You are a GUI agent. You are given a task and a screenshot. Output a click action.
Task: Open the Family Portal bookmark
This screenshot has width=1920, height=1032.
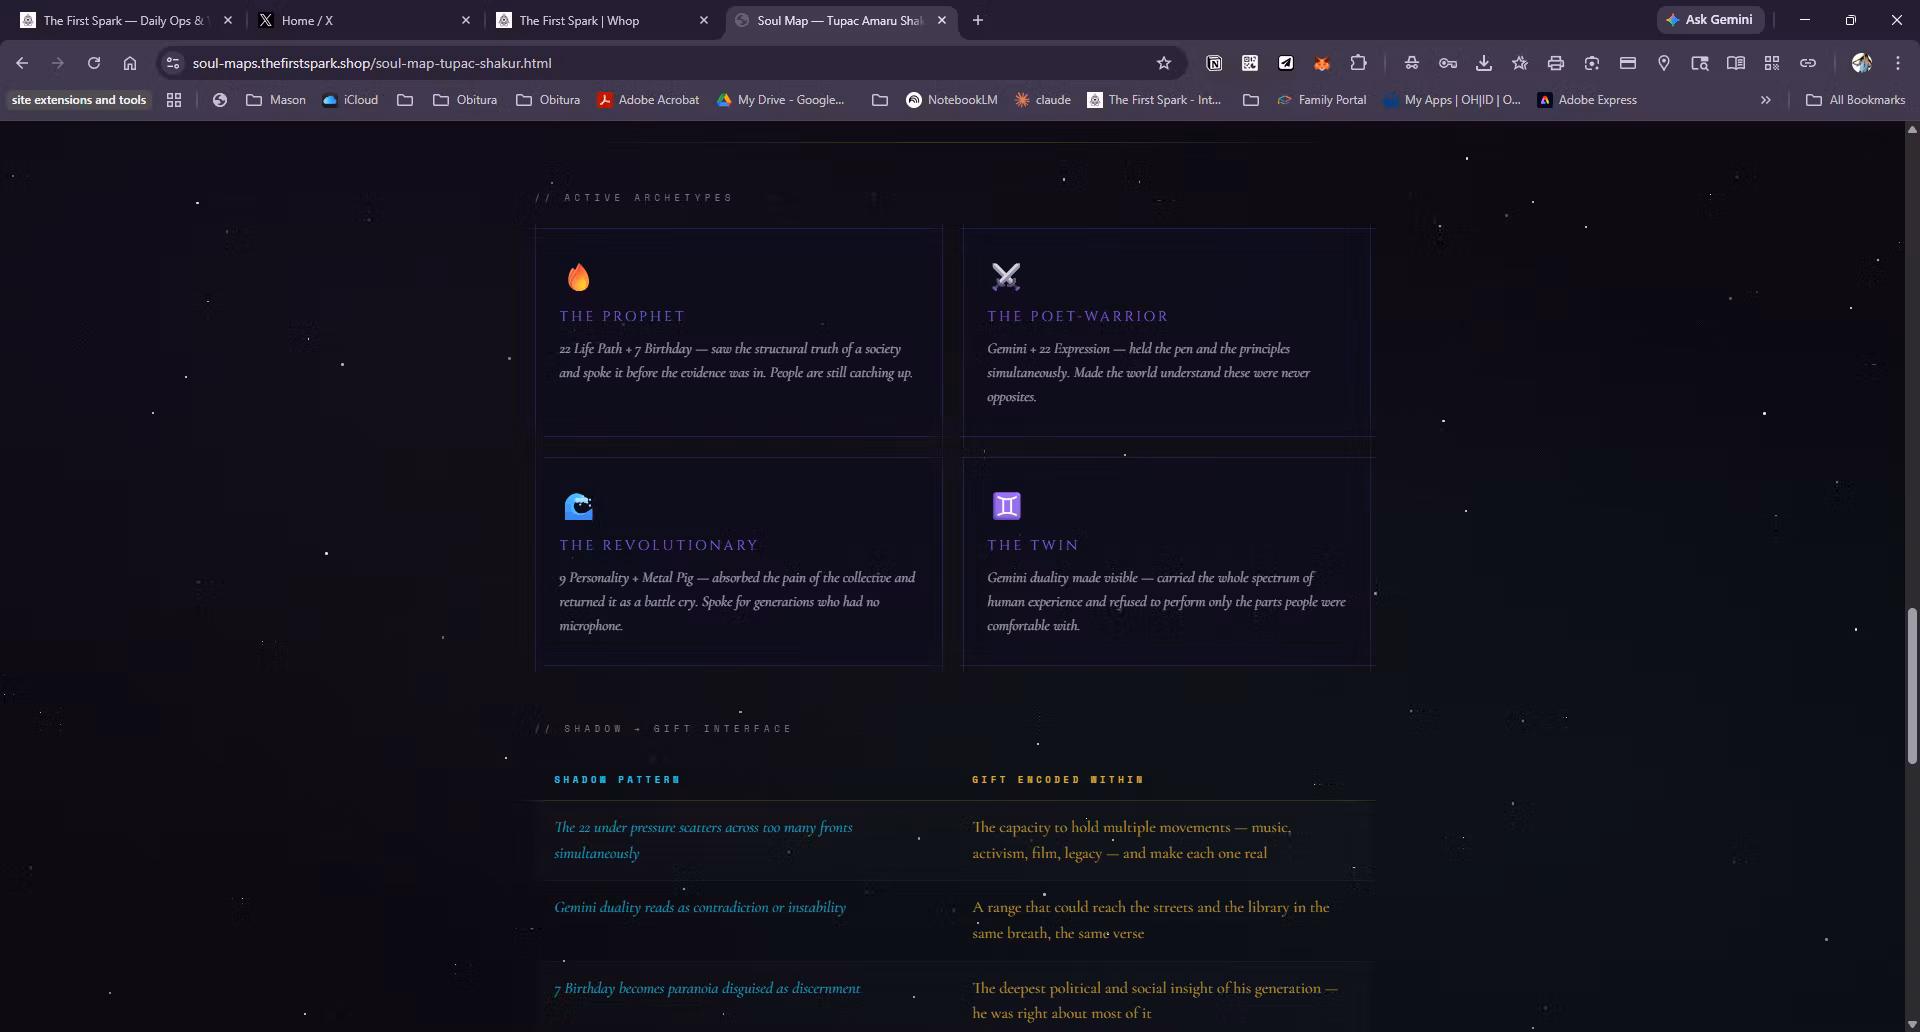(1321, 100)
